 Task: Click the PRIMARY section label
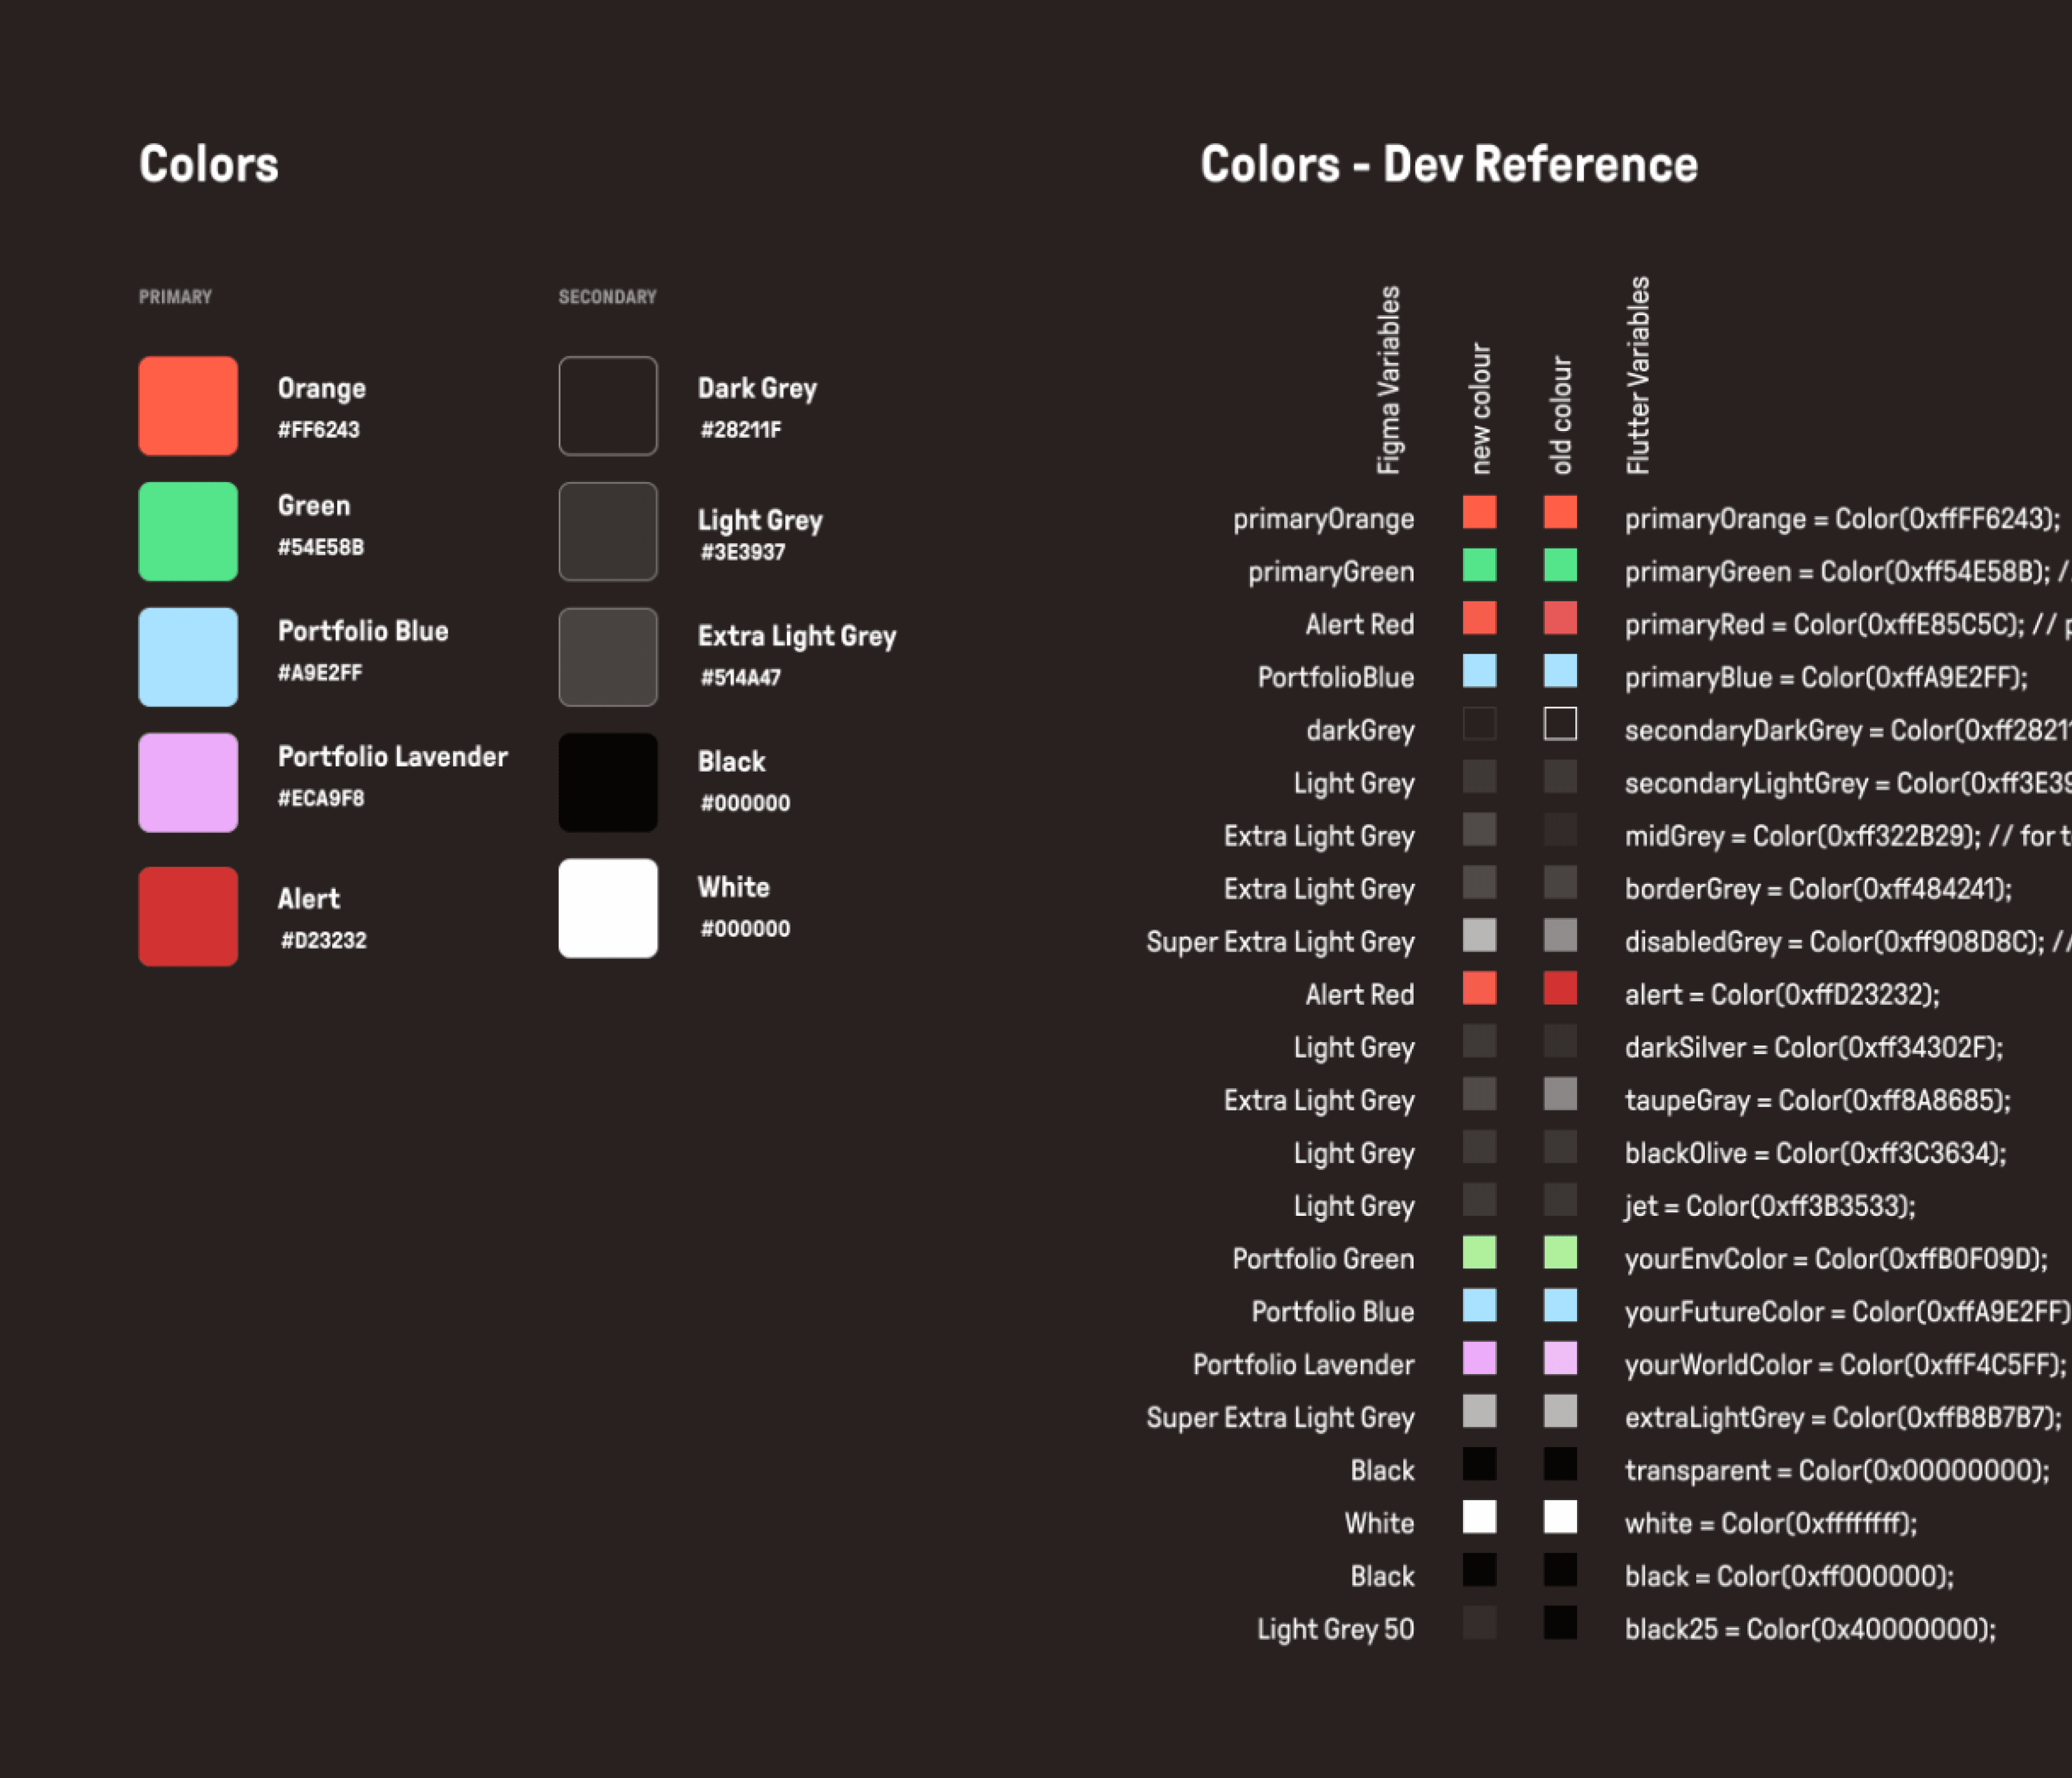point(175,297)
